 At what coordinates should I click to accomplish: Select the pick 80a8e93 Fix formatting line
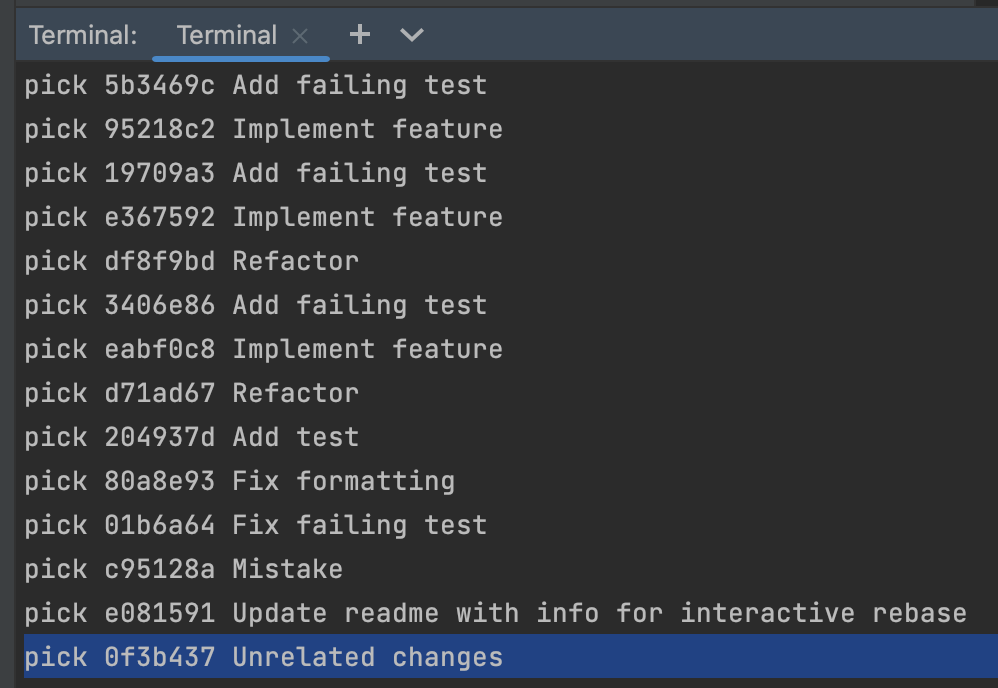pyautogui.click(x=239, y=480)
